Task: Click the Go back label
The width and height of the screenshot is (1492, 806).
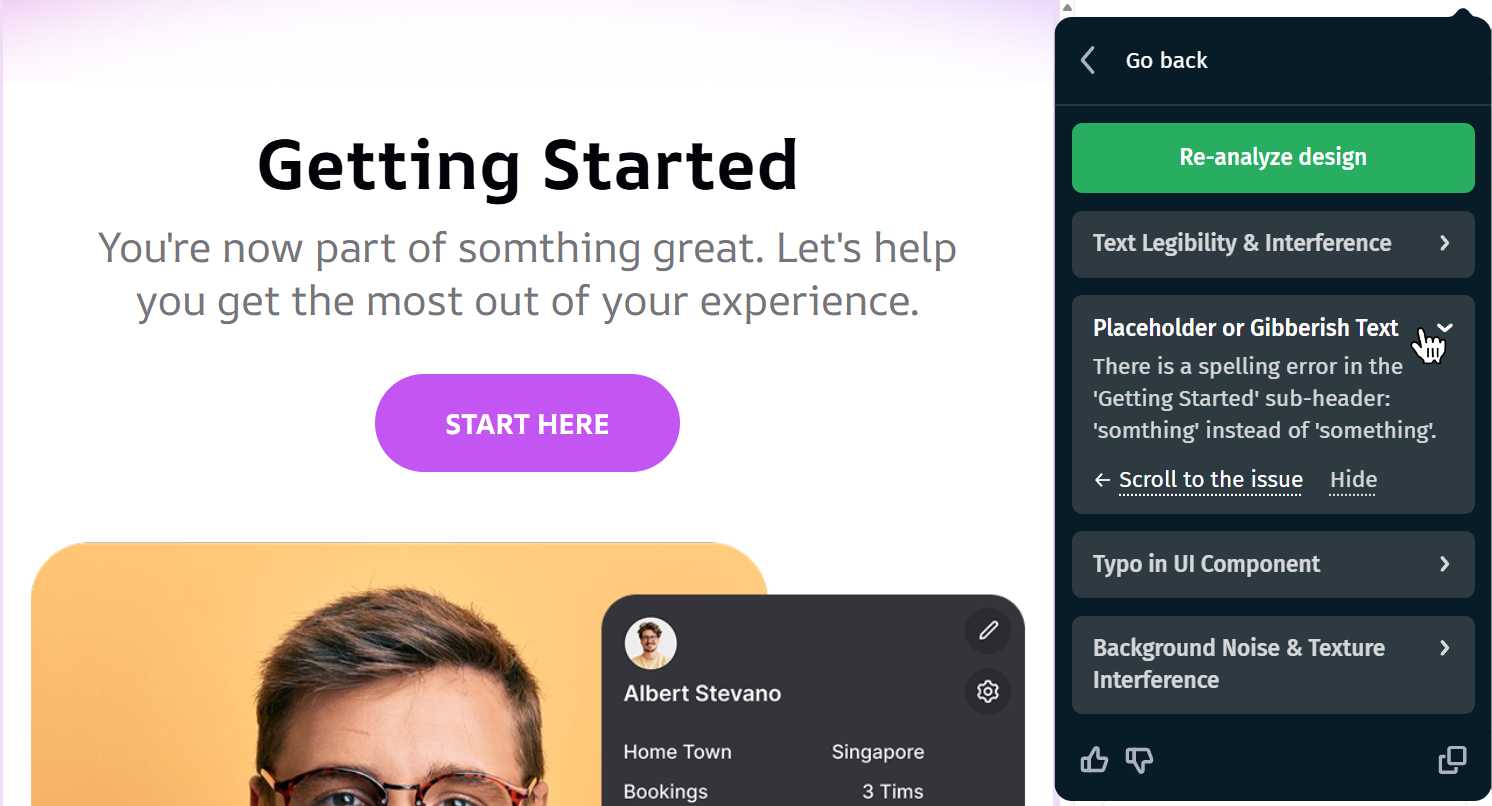Action: point(1166,60)
